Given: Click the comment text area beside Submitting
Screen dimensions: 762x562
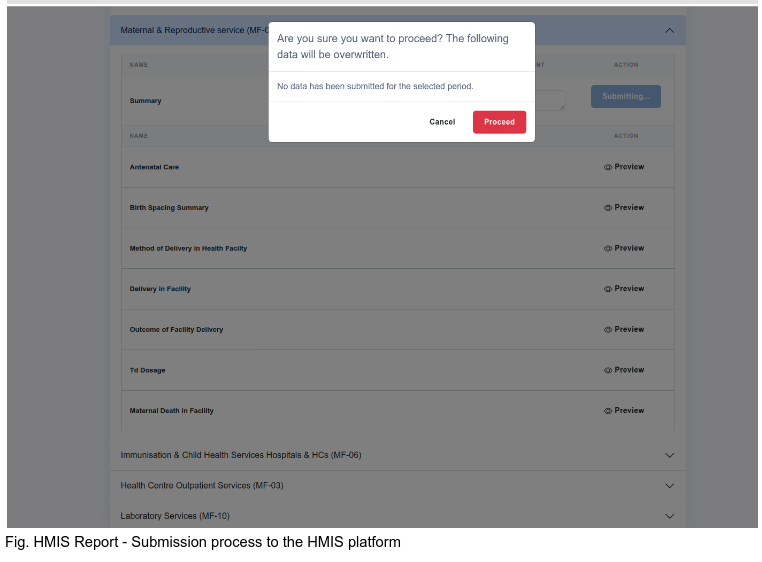Looking at the screenshot, I should 550,100.
